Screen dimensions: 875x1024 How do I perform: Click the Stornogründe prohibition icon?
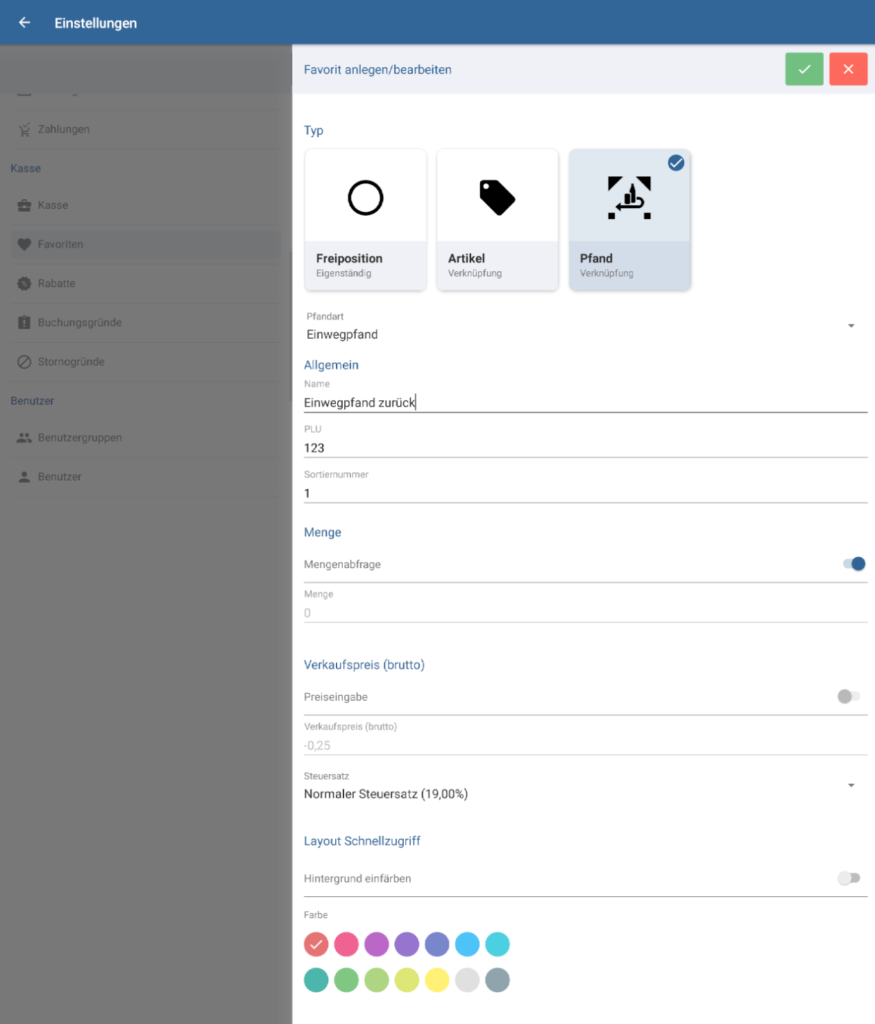click(x=24, y=362)
